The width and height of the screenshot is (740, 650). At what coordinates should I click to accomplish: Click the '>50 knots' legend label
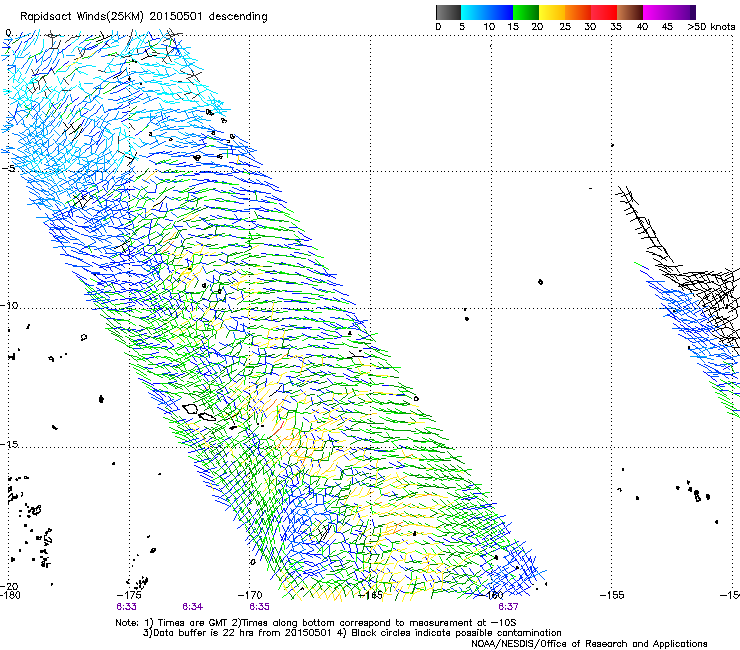711,27
